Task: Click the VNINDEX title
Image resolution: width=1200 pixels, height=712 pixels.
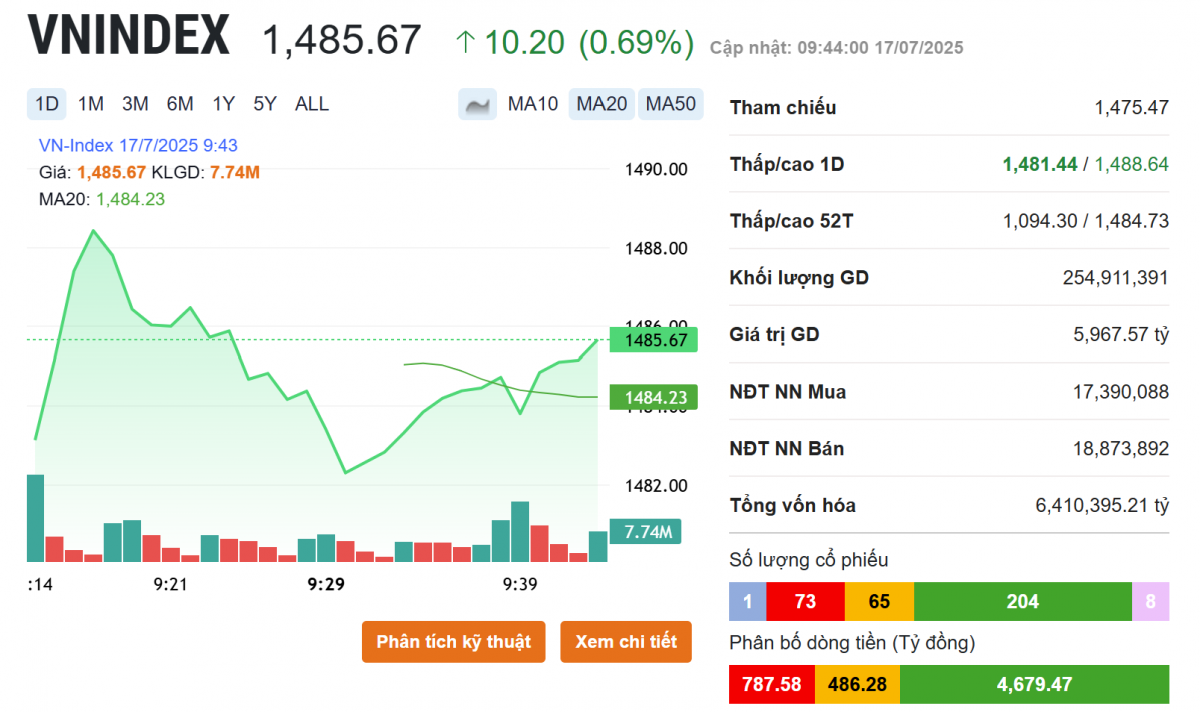Action: (129, 36)
